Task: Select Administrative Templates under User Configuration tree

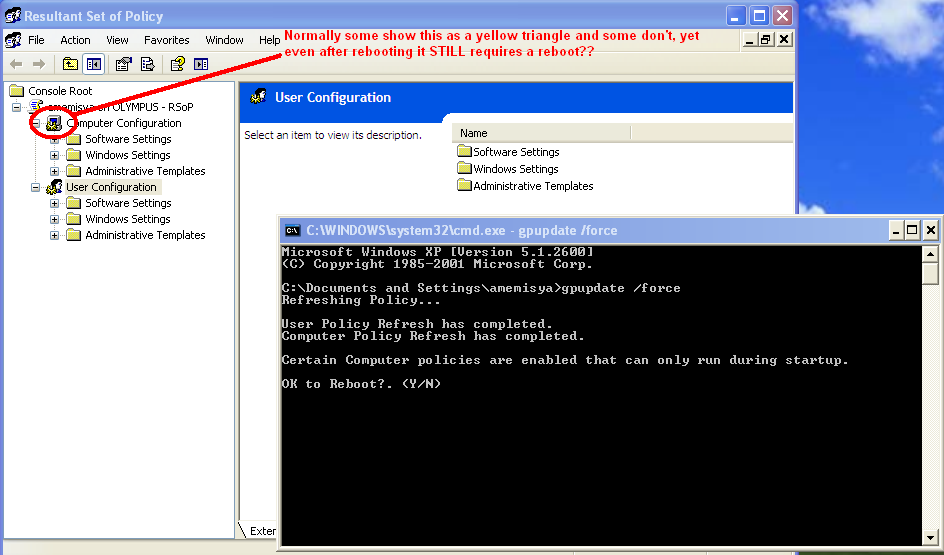Action: point(145,235)
